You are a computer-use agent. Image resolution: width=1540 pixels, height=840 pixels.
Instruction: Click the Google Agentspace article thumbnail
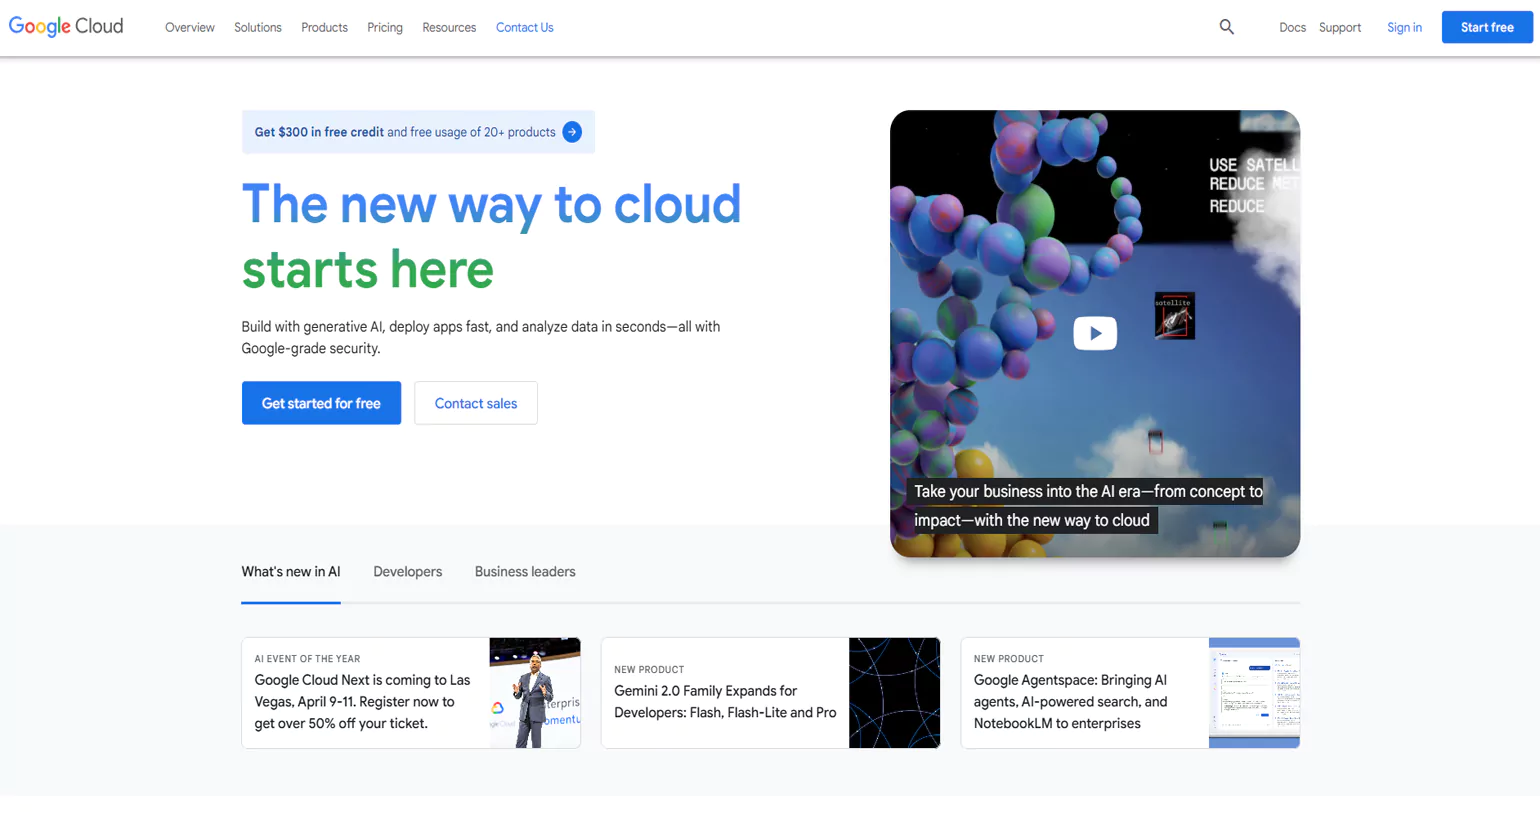point(1254,693)
